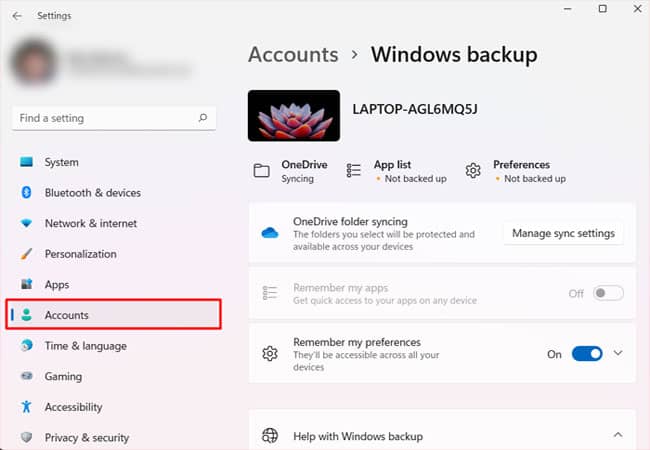This screenshot has width=650, height=450.
Task: Click the Privacy & security shield icon
Action: [x=27, y=437]
